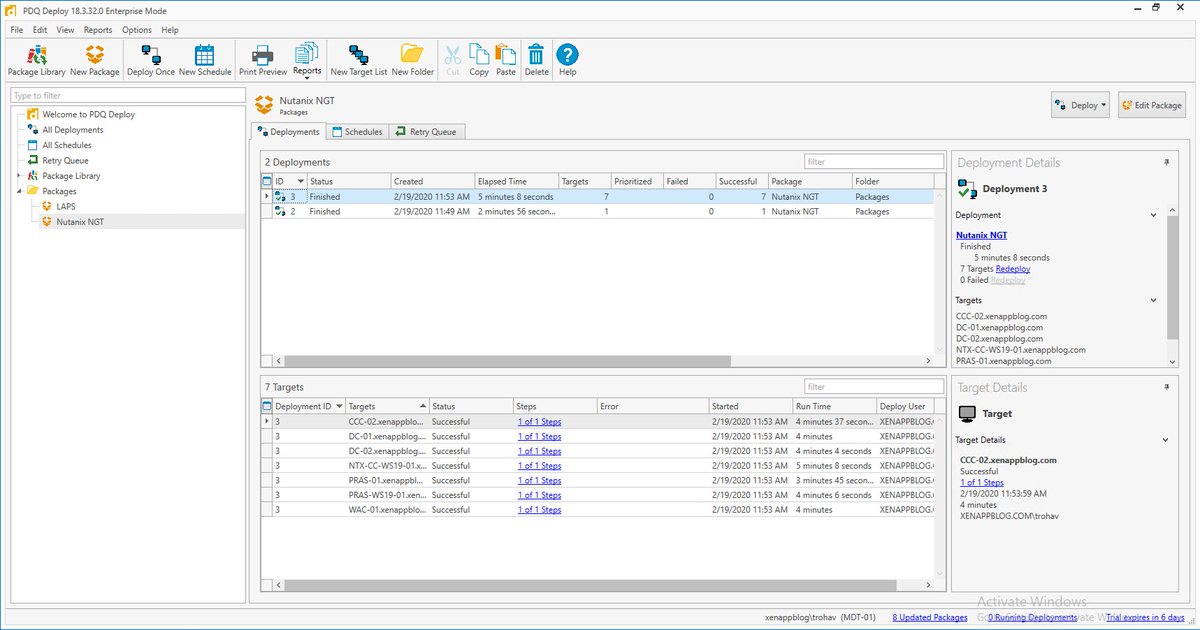The image size is (1200, 630).
Task: Click the Edit Package button
Action: pos(1152,105)
